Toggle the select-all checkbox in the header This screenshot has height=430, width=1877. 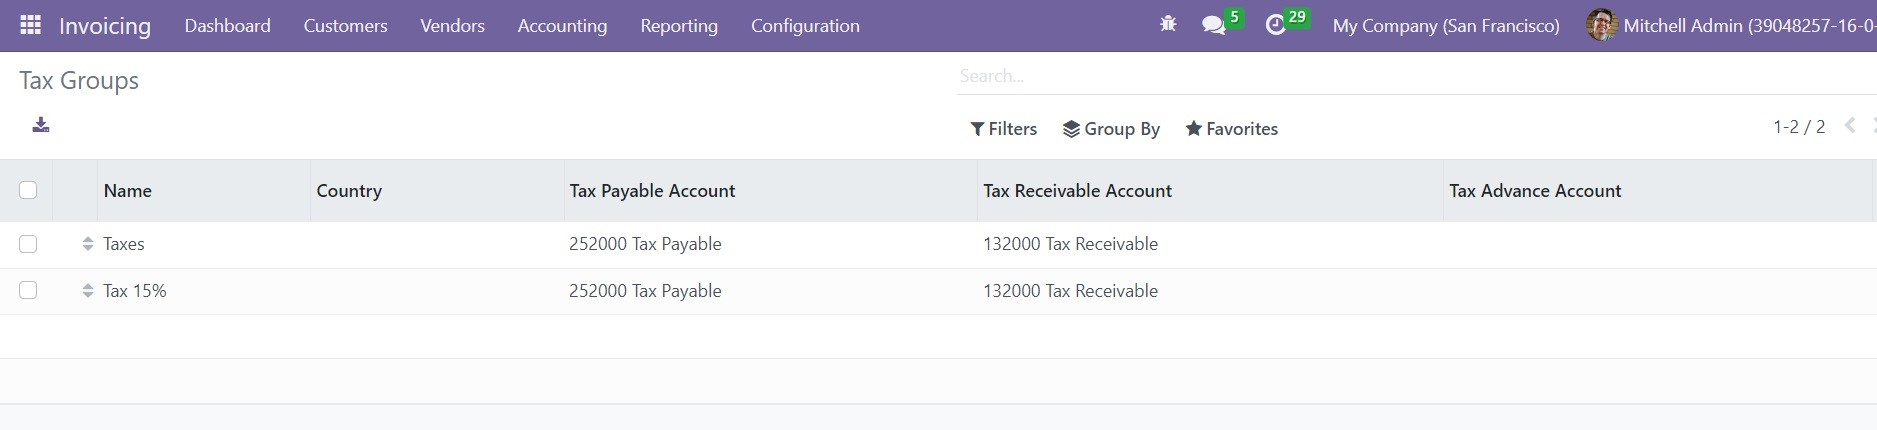point(28,190)
